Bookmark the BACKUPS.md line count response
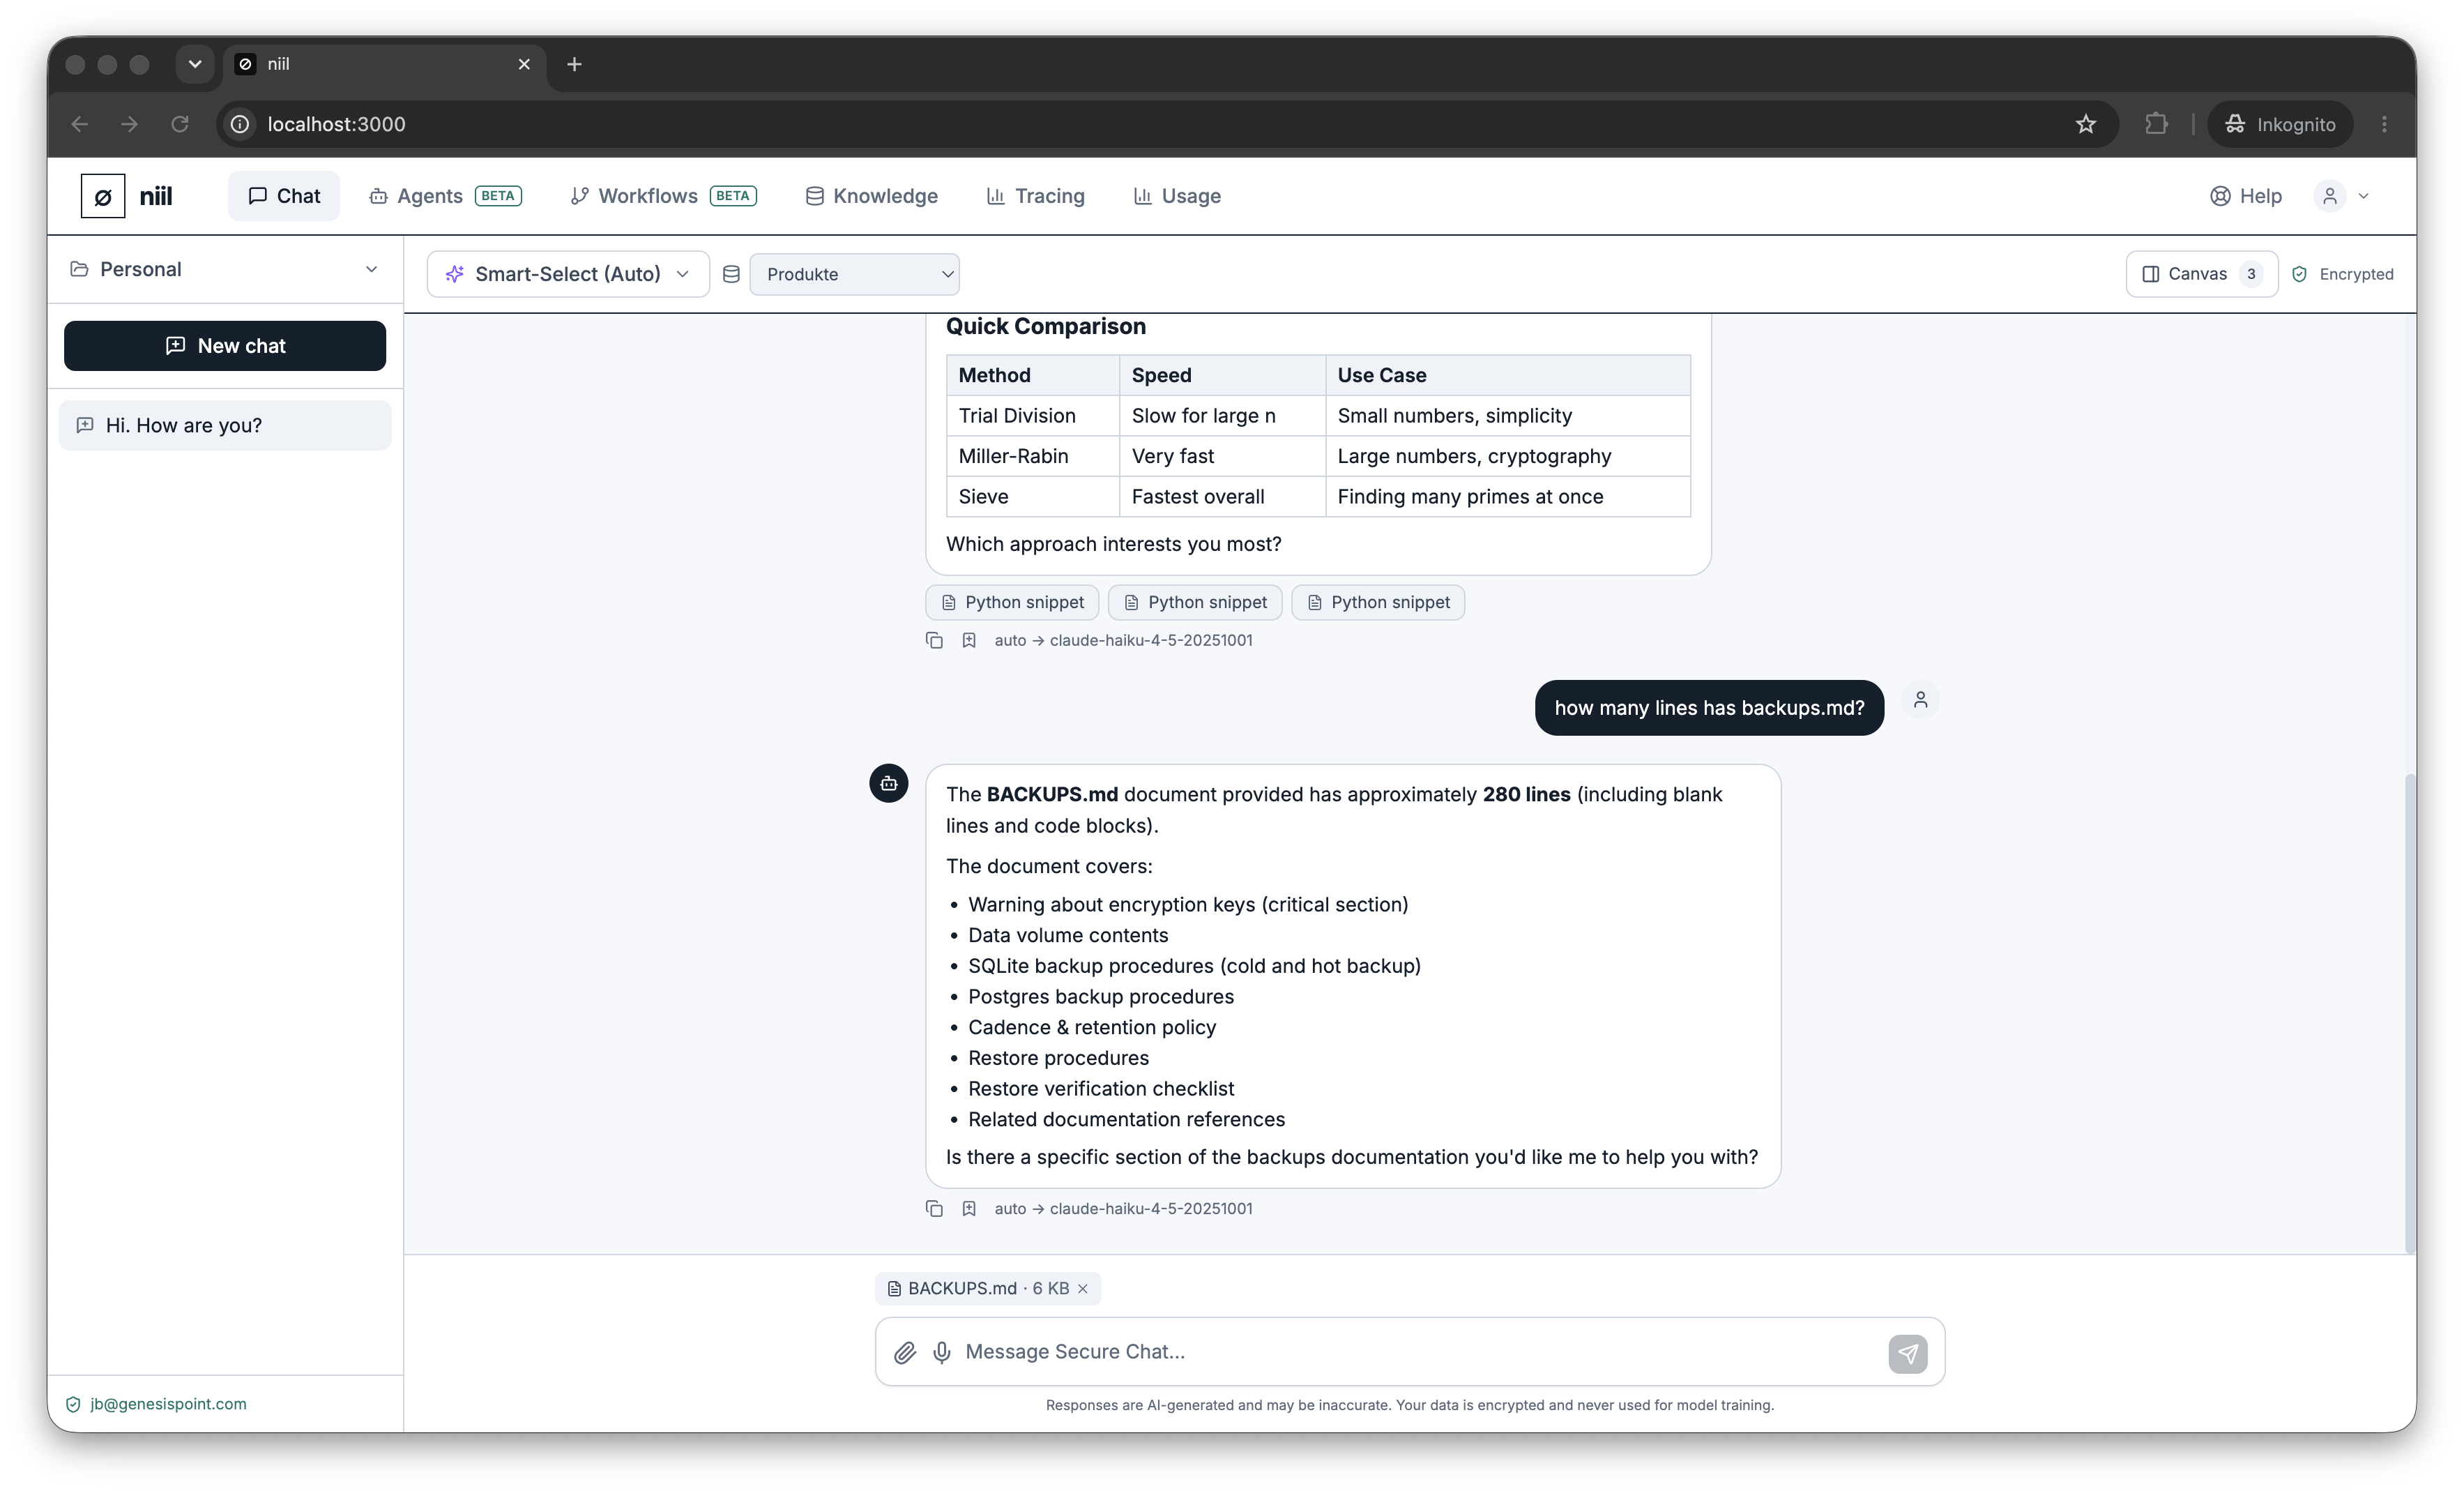Image resolution: width=2464 pixels, height=1491 pixels. 969,1208
